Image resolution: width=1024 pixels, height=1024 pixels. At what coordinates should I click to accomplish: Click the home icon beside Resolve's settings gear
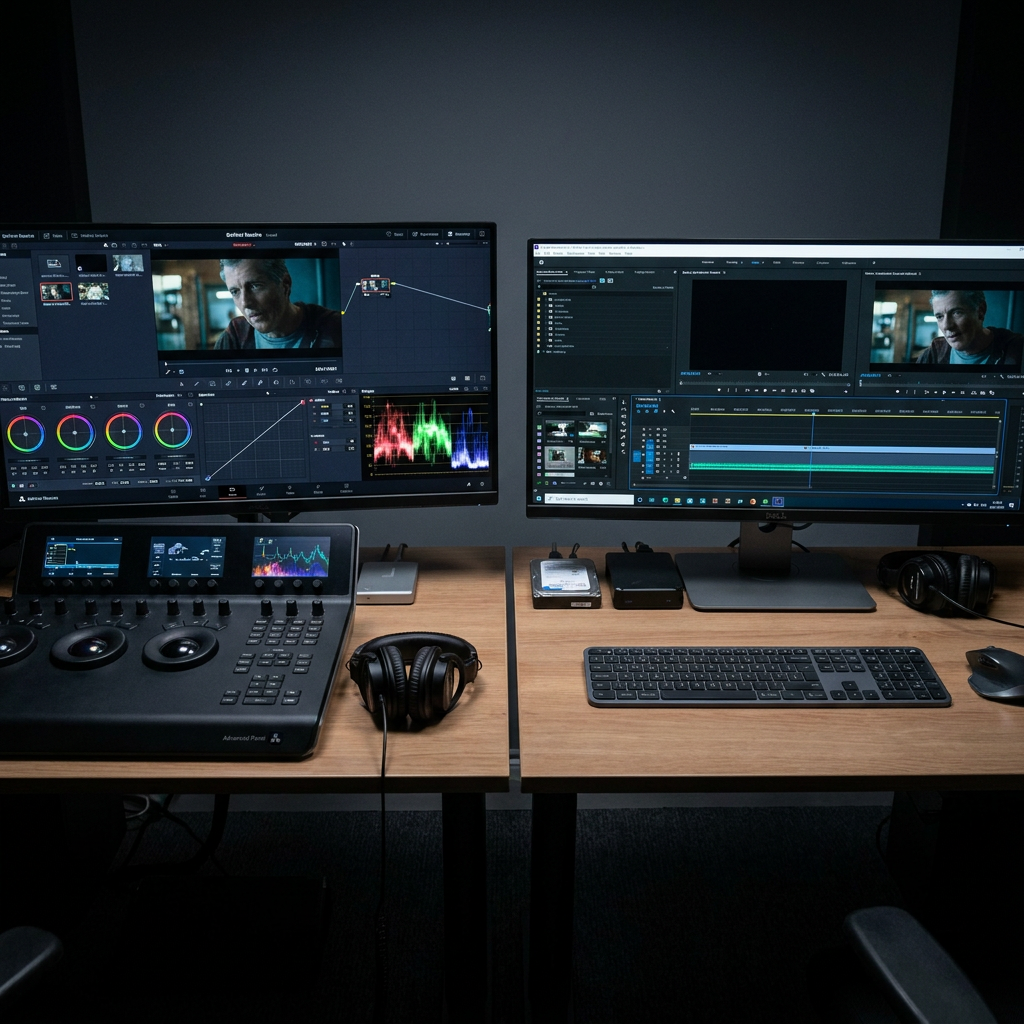tap(468, 484)
